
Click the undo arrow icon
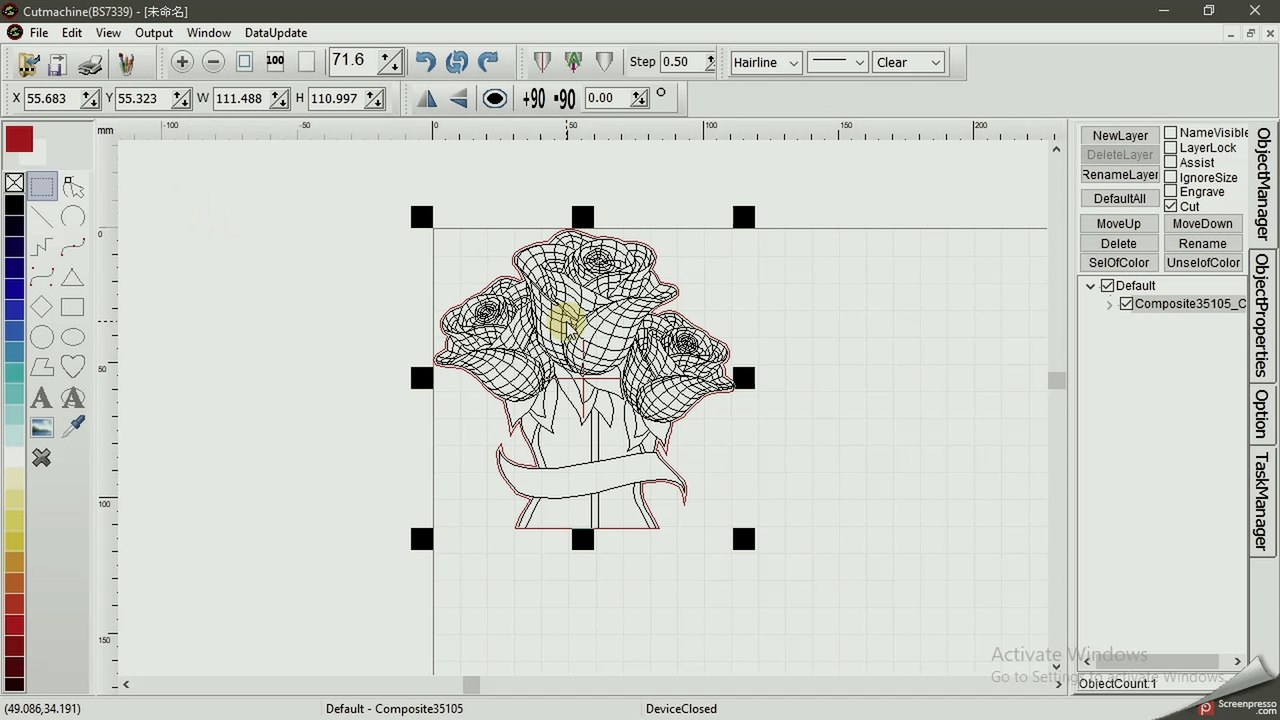tap(426, 62)
